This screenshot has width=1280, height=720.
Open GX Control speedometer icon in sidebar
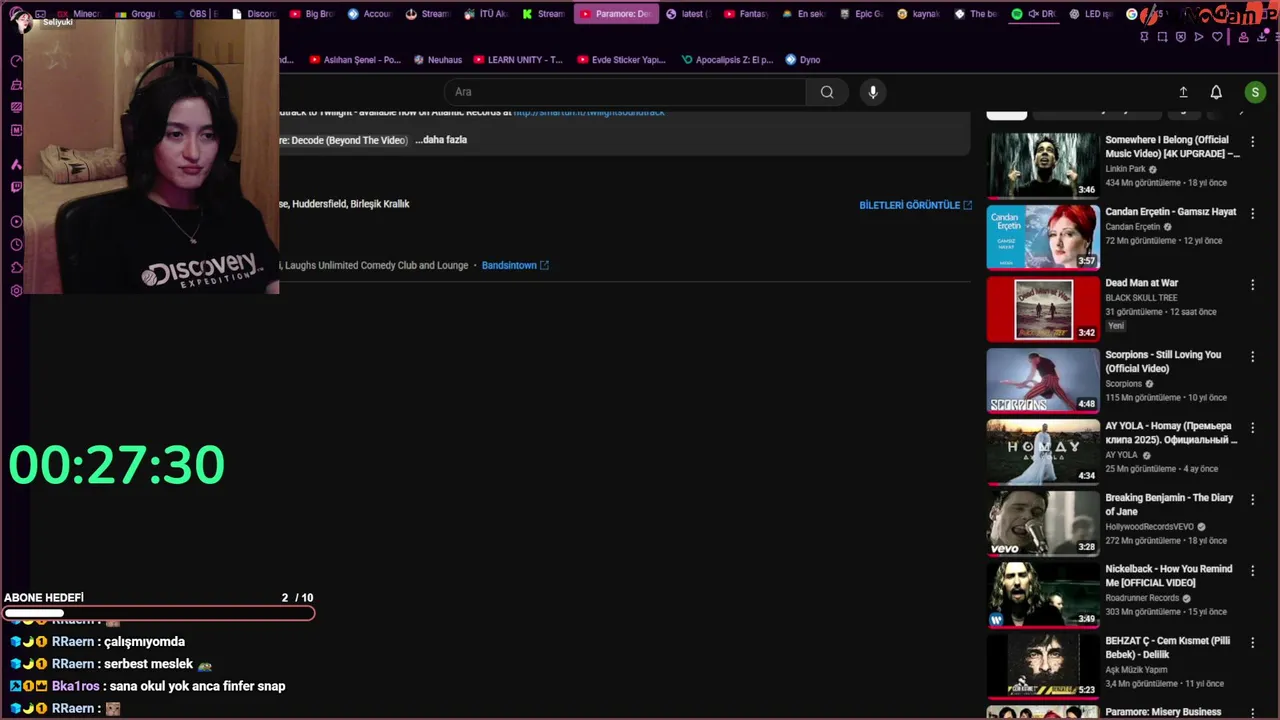(16, 61)
